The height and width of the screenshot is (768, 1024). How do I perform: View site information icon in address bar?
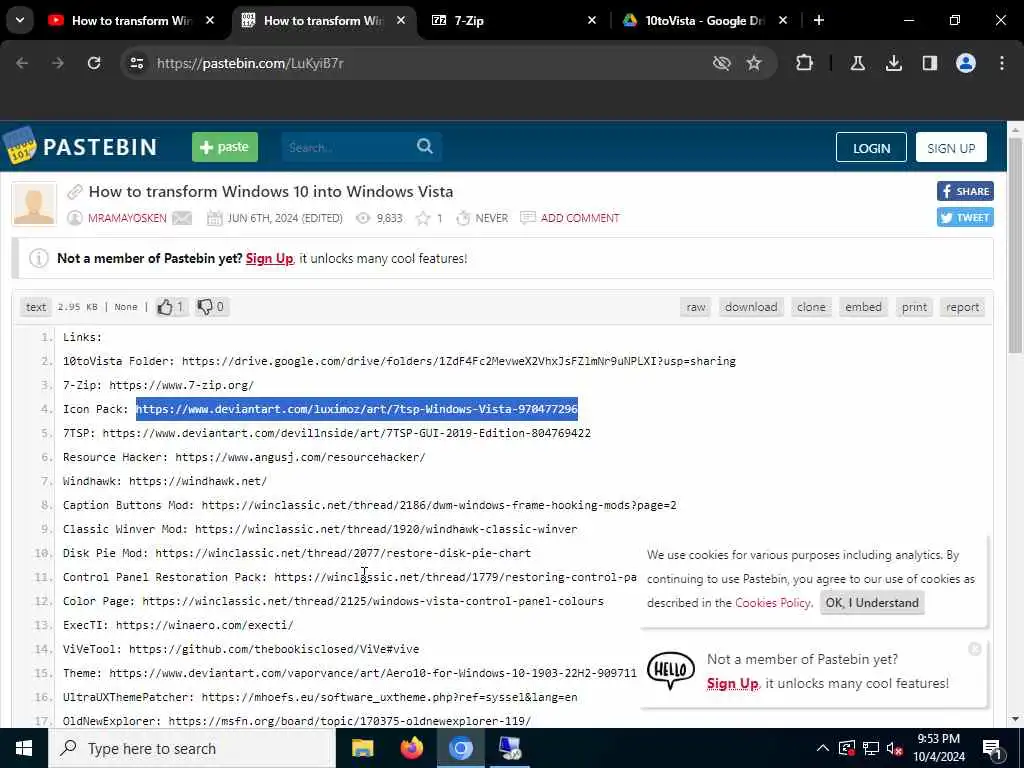pyautogui.click(x=136, y=63)
